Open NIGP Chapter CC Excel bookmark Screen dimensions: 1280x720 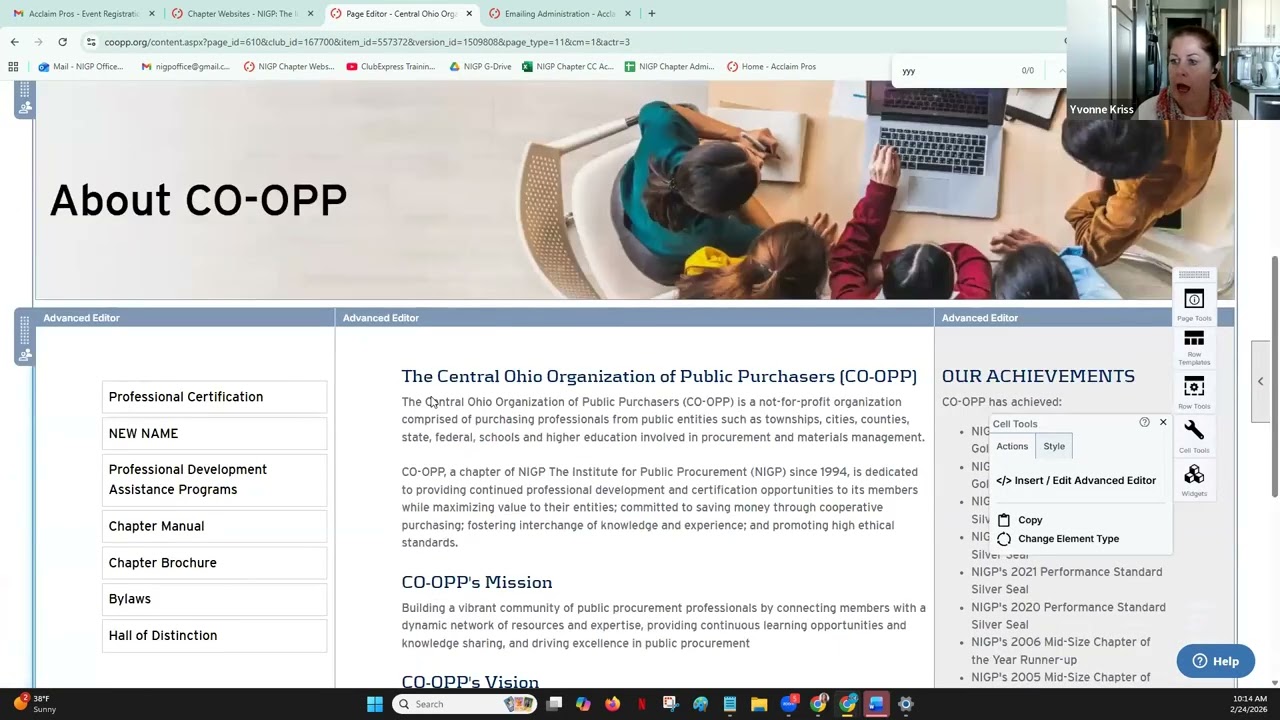tap(567, 67)
